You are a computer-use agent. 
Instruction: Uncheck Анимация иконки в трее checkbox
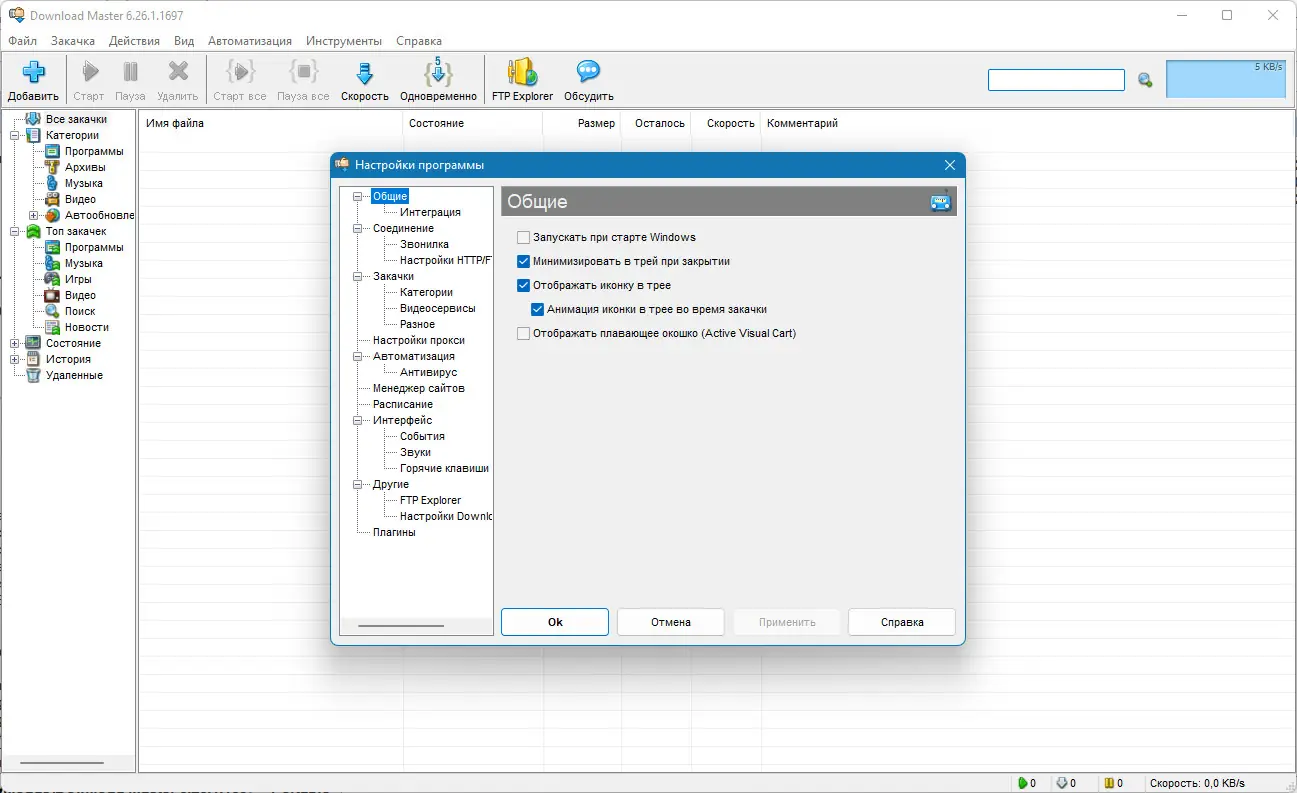coord(537,309)
